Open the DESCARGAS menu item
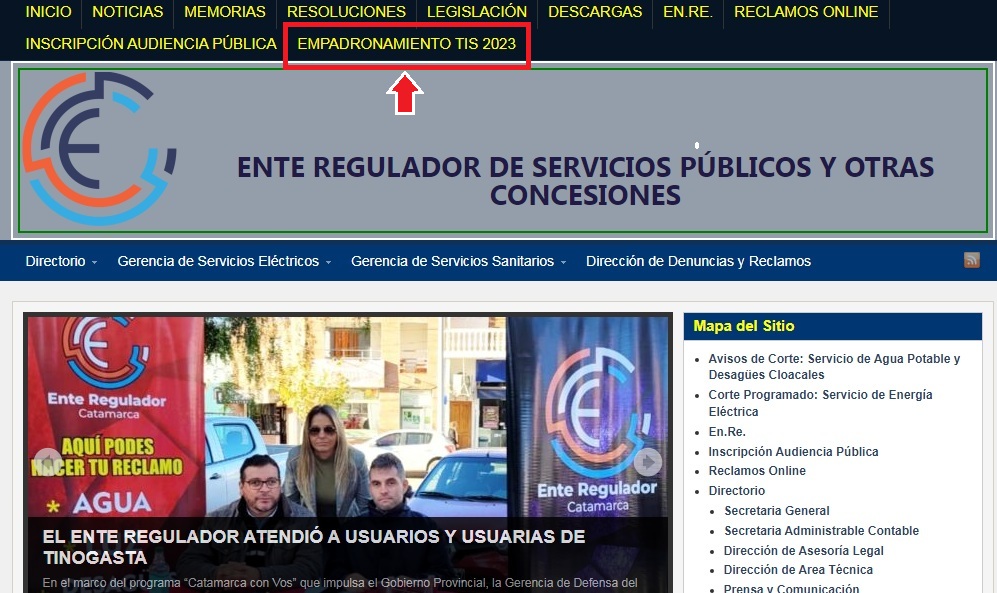The height and width of the screenshot is (593, 997). (x=595, y=12)
